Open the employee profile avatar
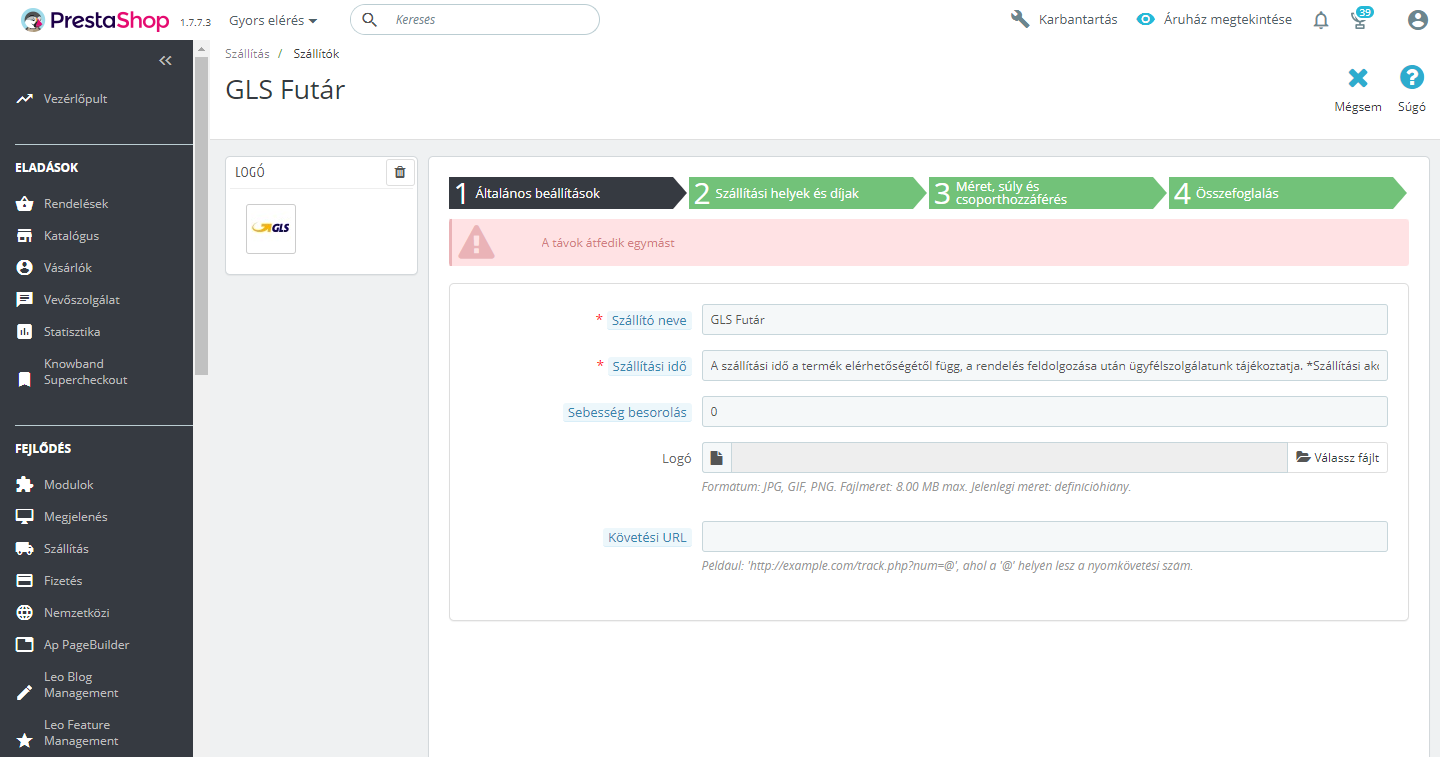The image size is (1440, 757). coord(1417,20)
